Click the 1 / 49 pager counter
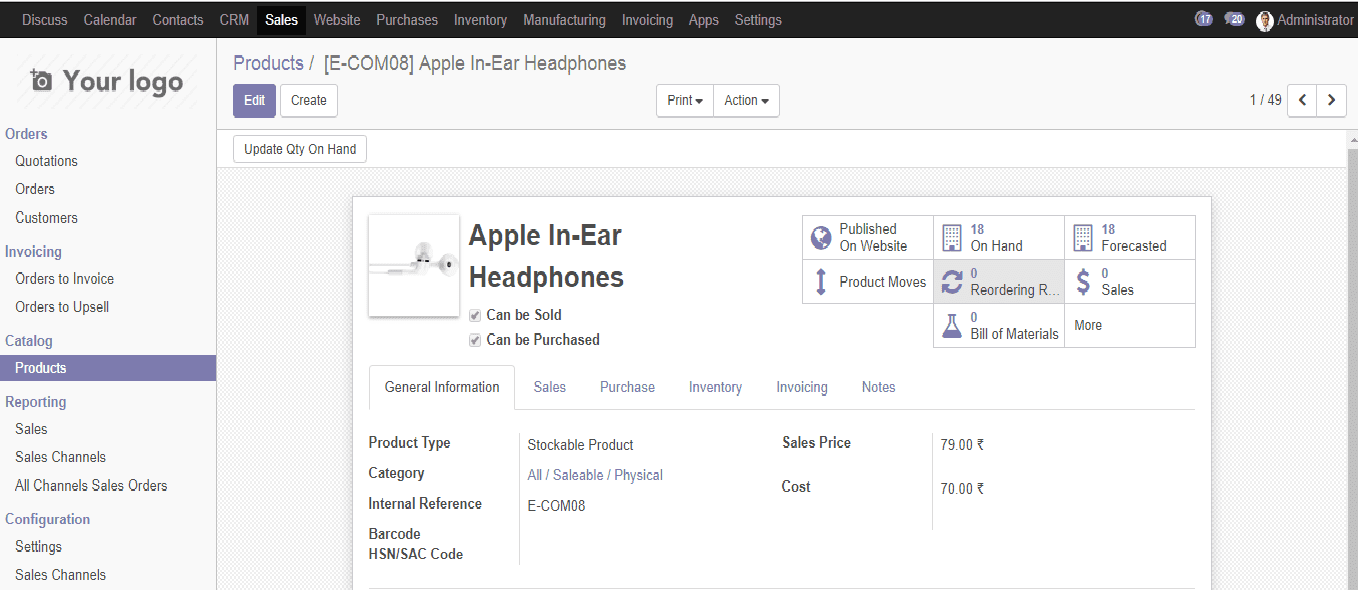This screenshot has width=1358, height=590. [x=1265, y=100]
